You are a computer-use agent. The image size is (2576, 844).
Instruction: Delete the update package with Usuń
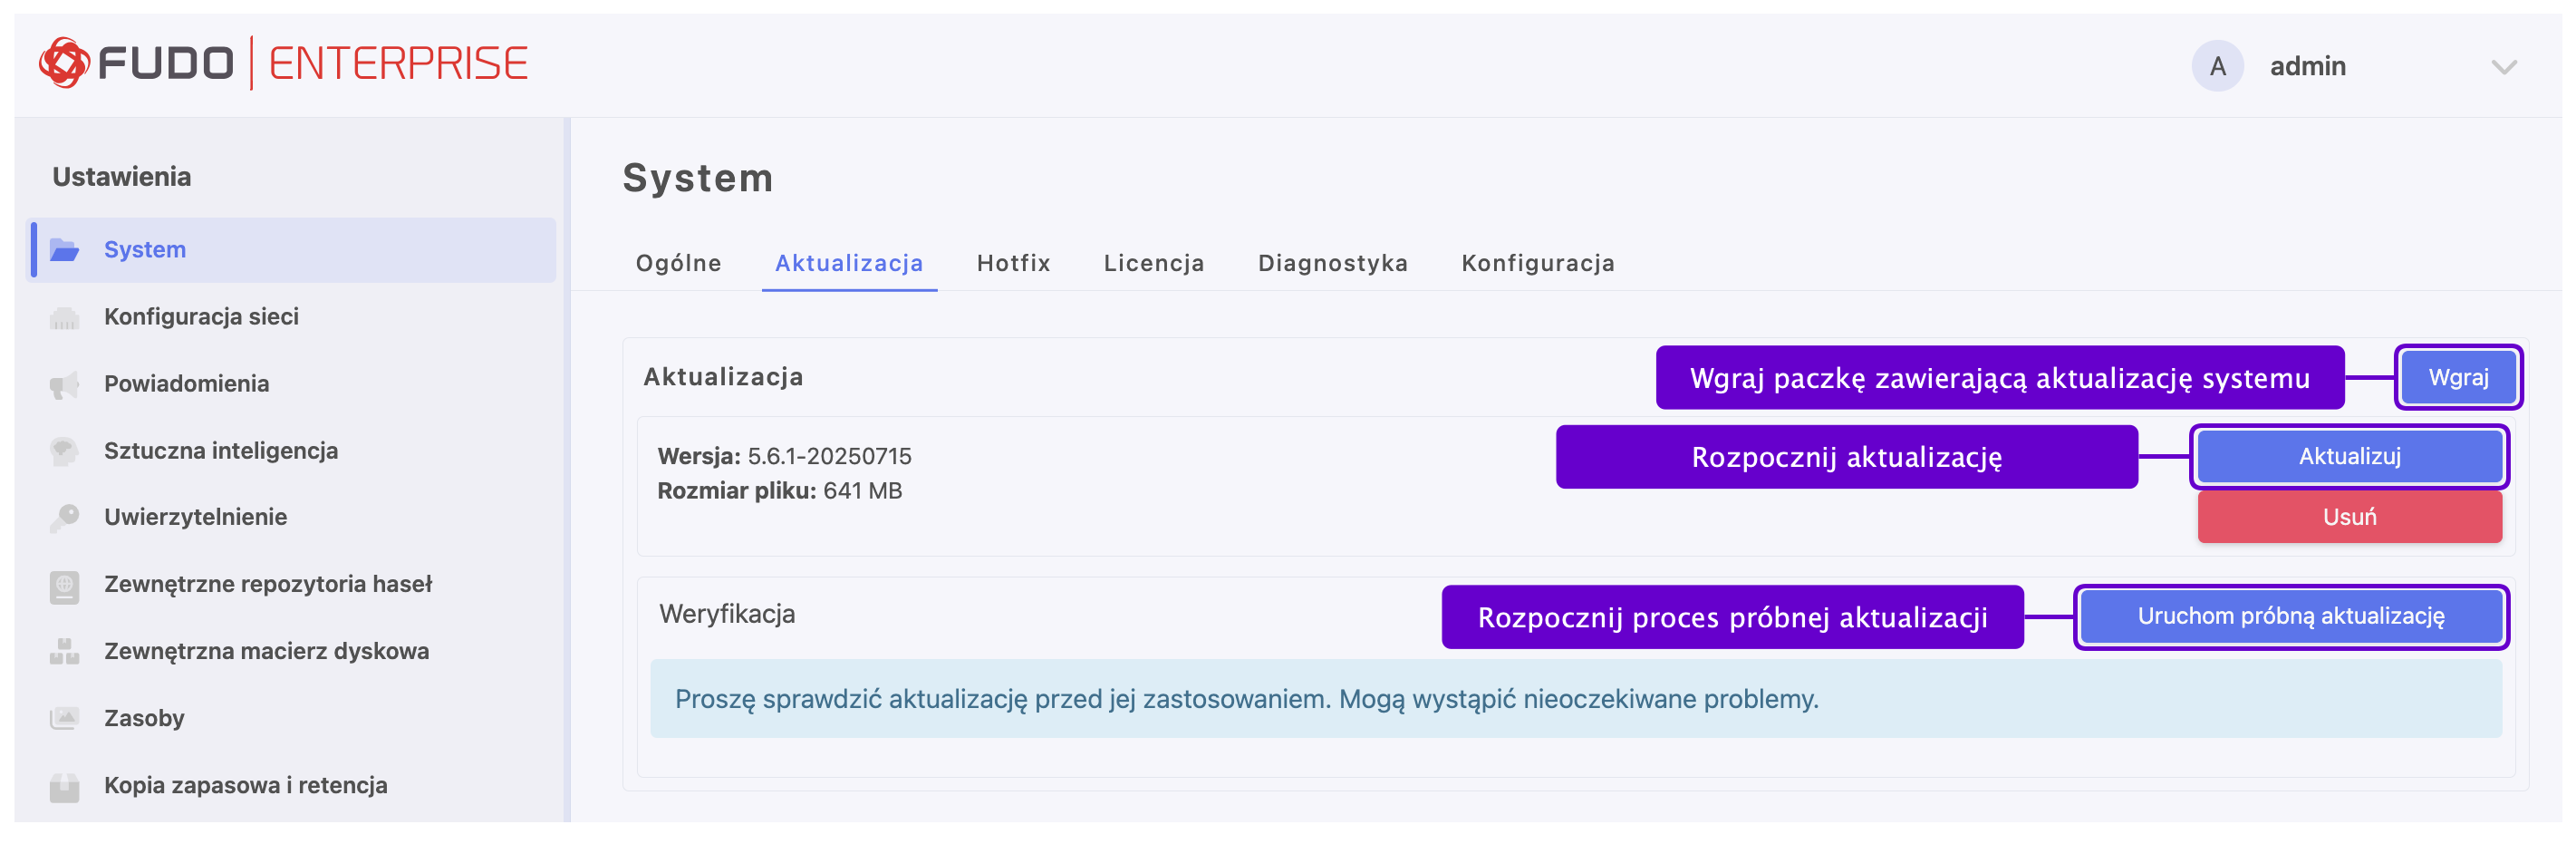[2349, 517]
